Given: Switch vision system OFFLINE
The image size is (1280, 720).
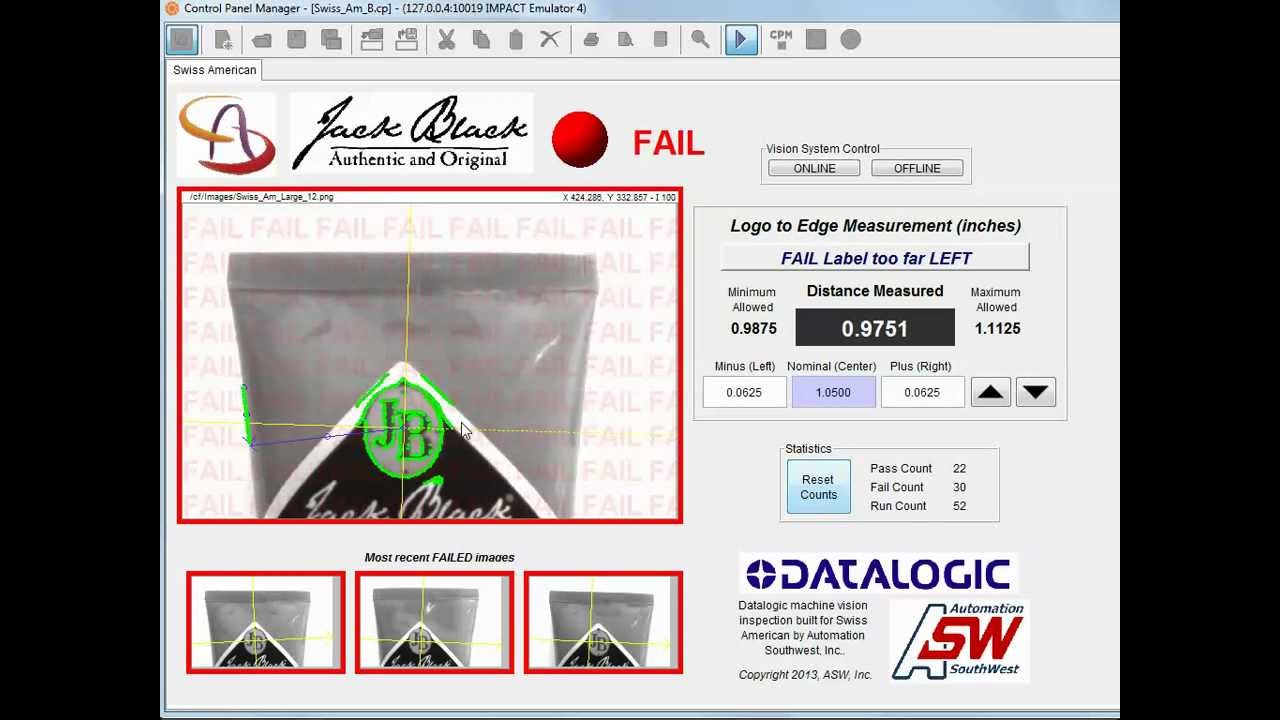Looking at the screenshot, I should click(917, 168).
